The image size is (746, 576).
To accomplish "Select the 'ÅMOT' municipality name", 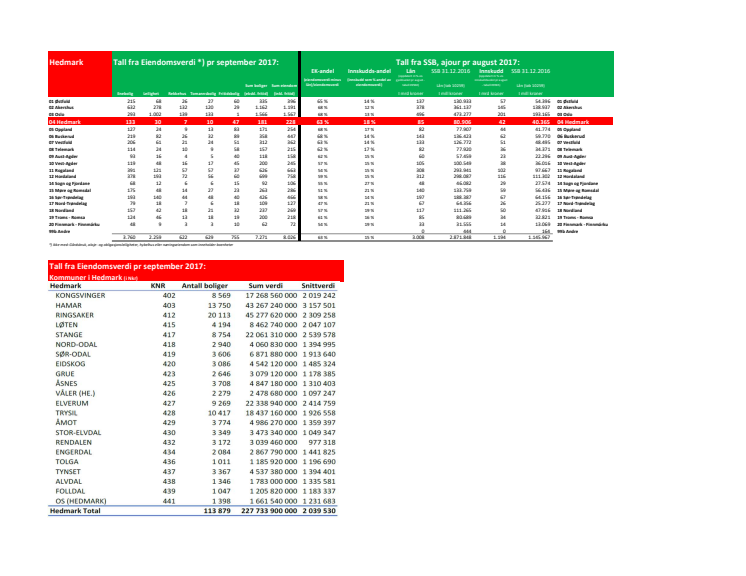I will click(x=66, y=422).
